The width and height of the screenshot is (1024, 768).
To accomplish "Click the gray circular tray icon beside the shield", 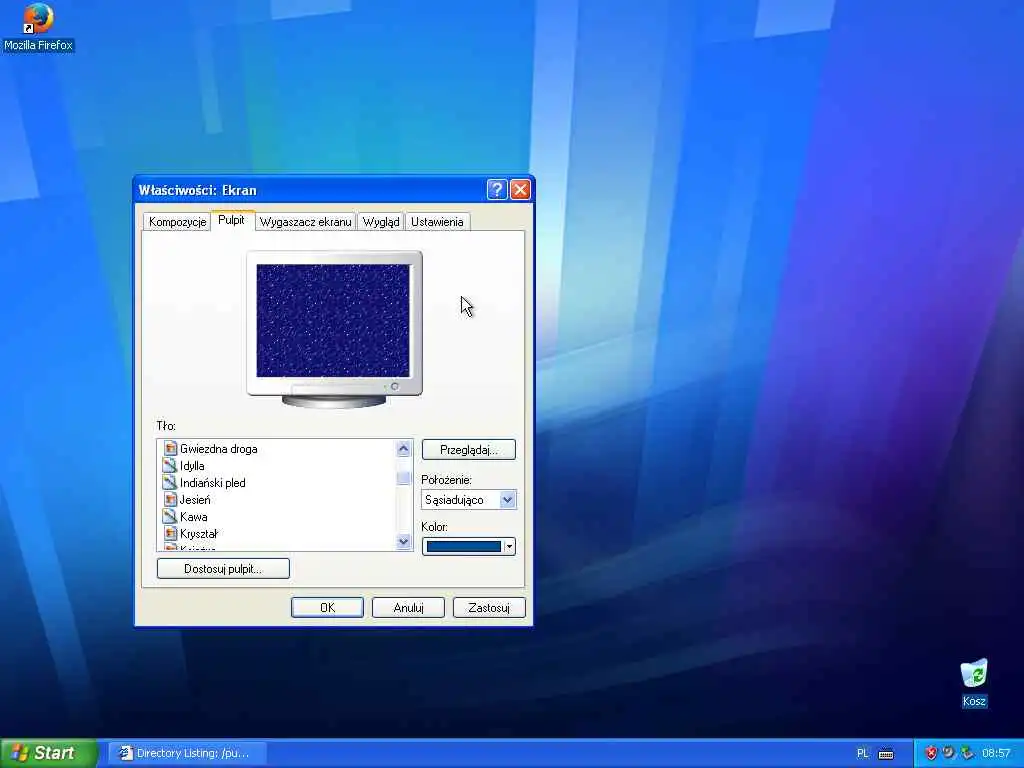I will (948, 753).
